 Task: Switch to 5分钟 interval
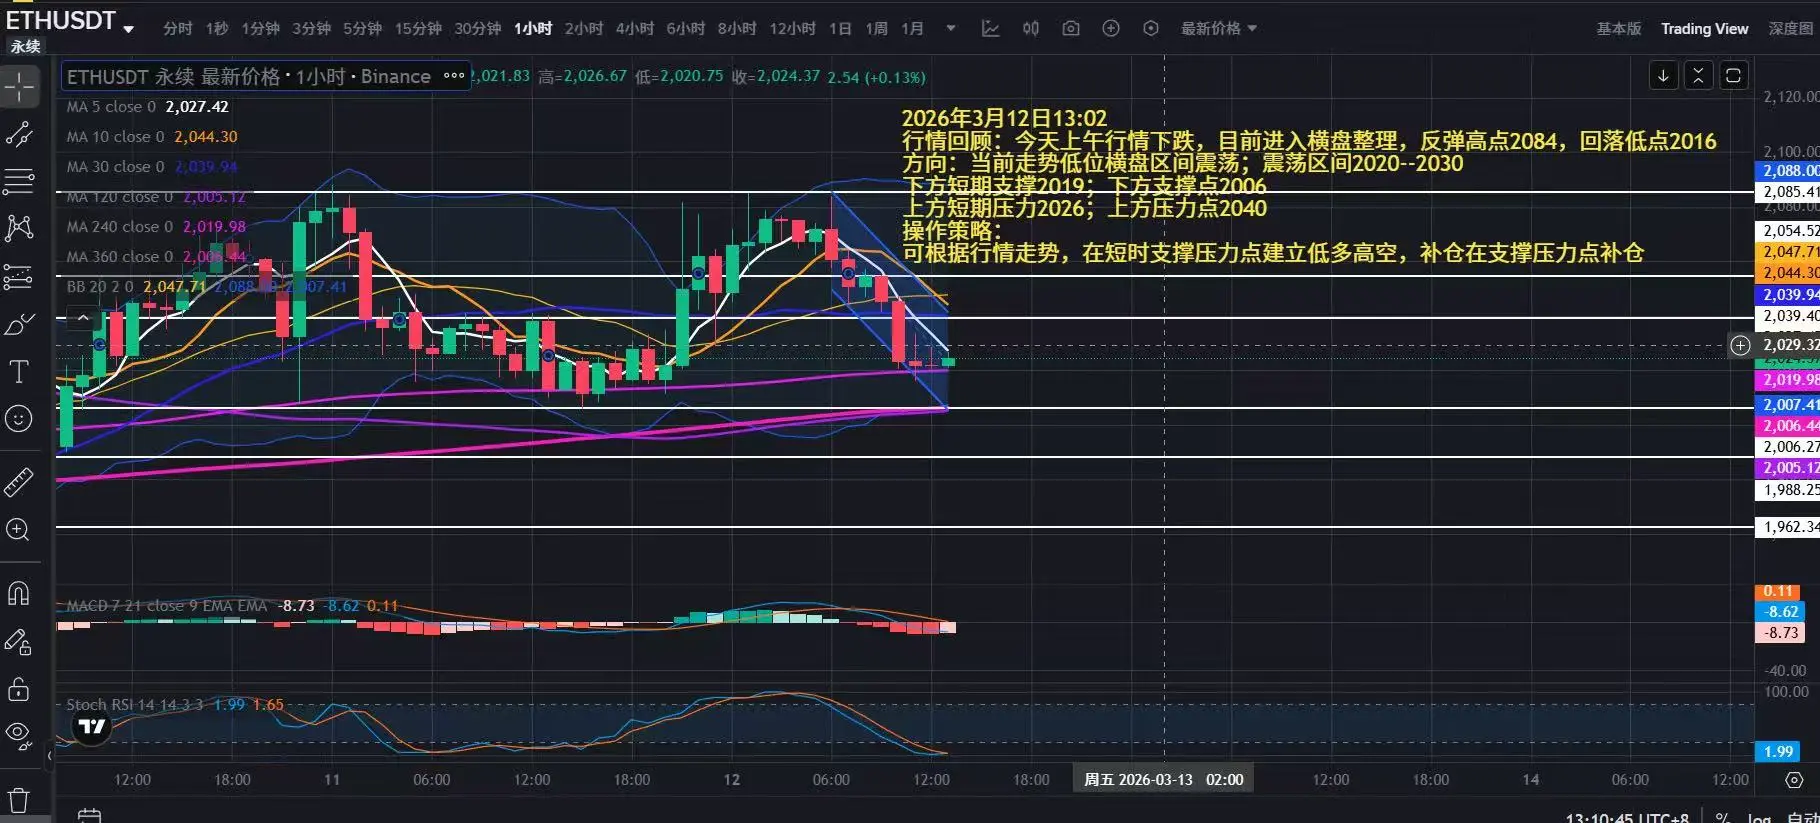coord(363,29)
